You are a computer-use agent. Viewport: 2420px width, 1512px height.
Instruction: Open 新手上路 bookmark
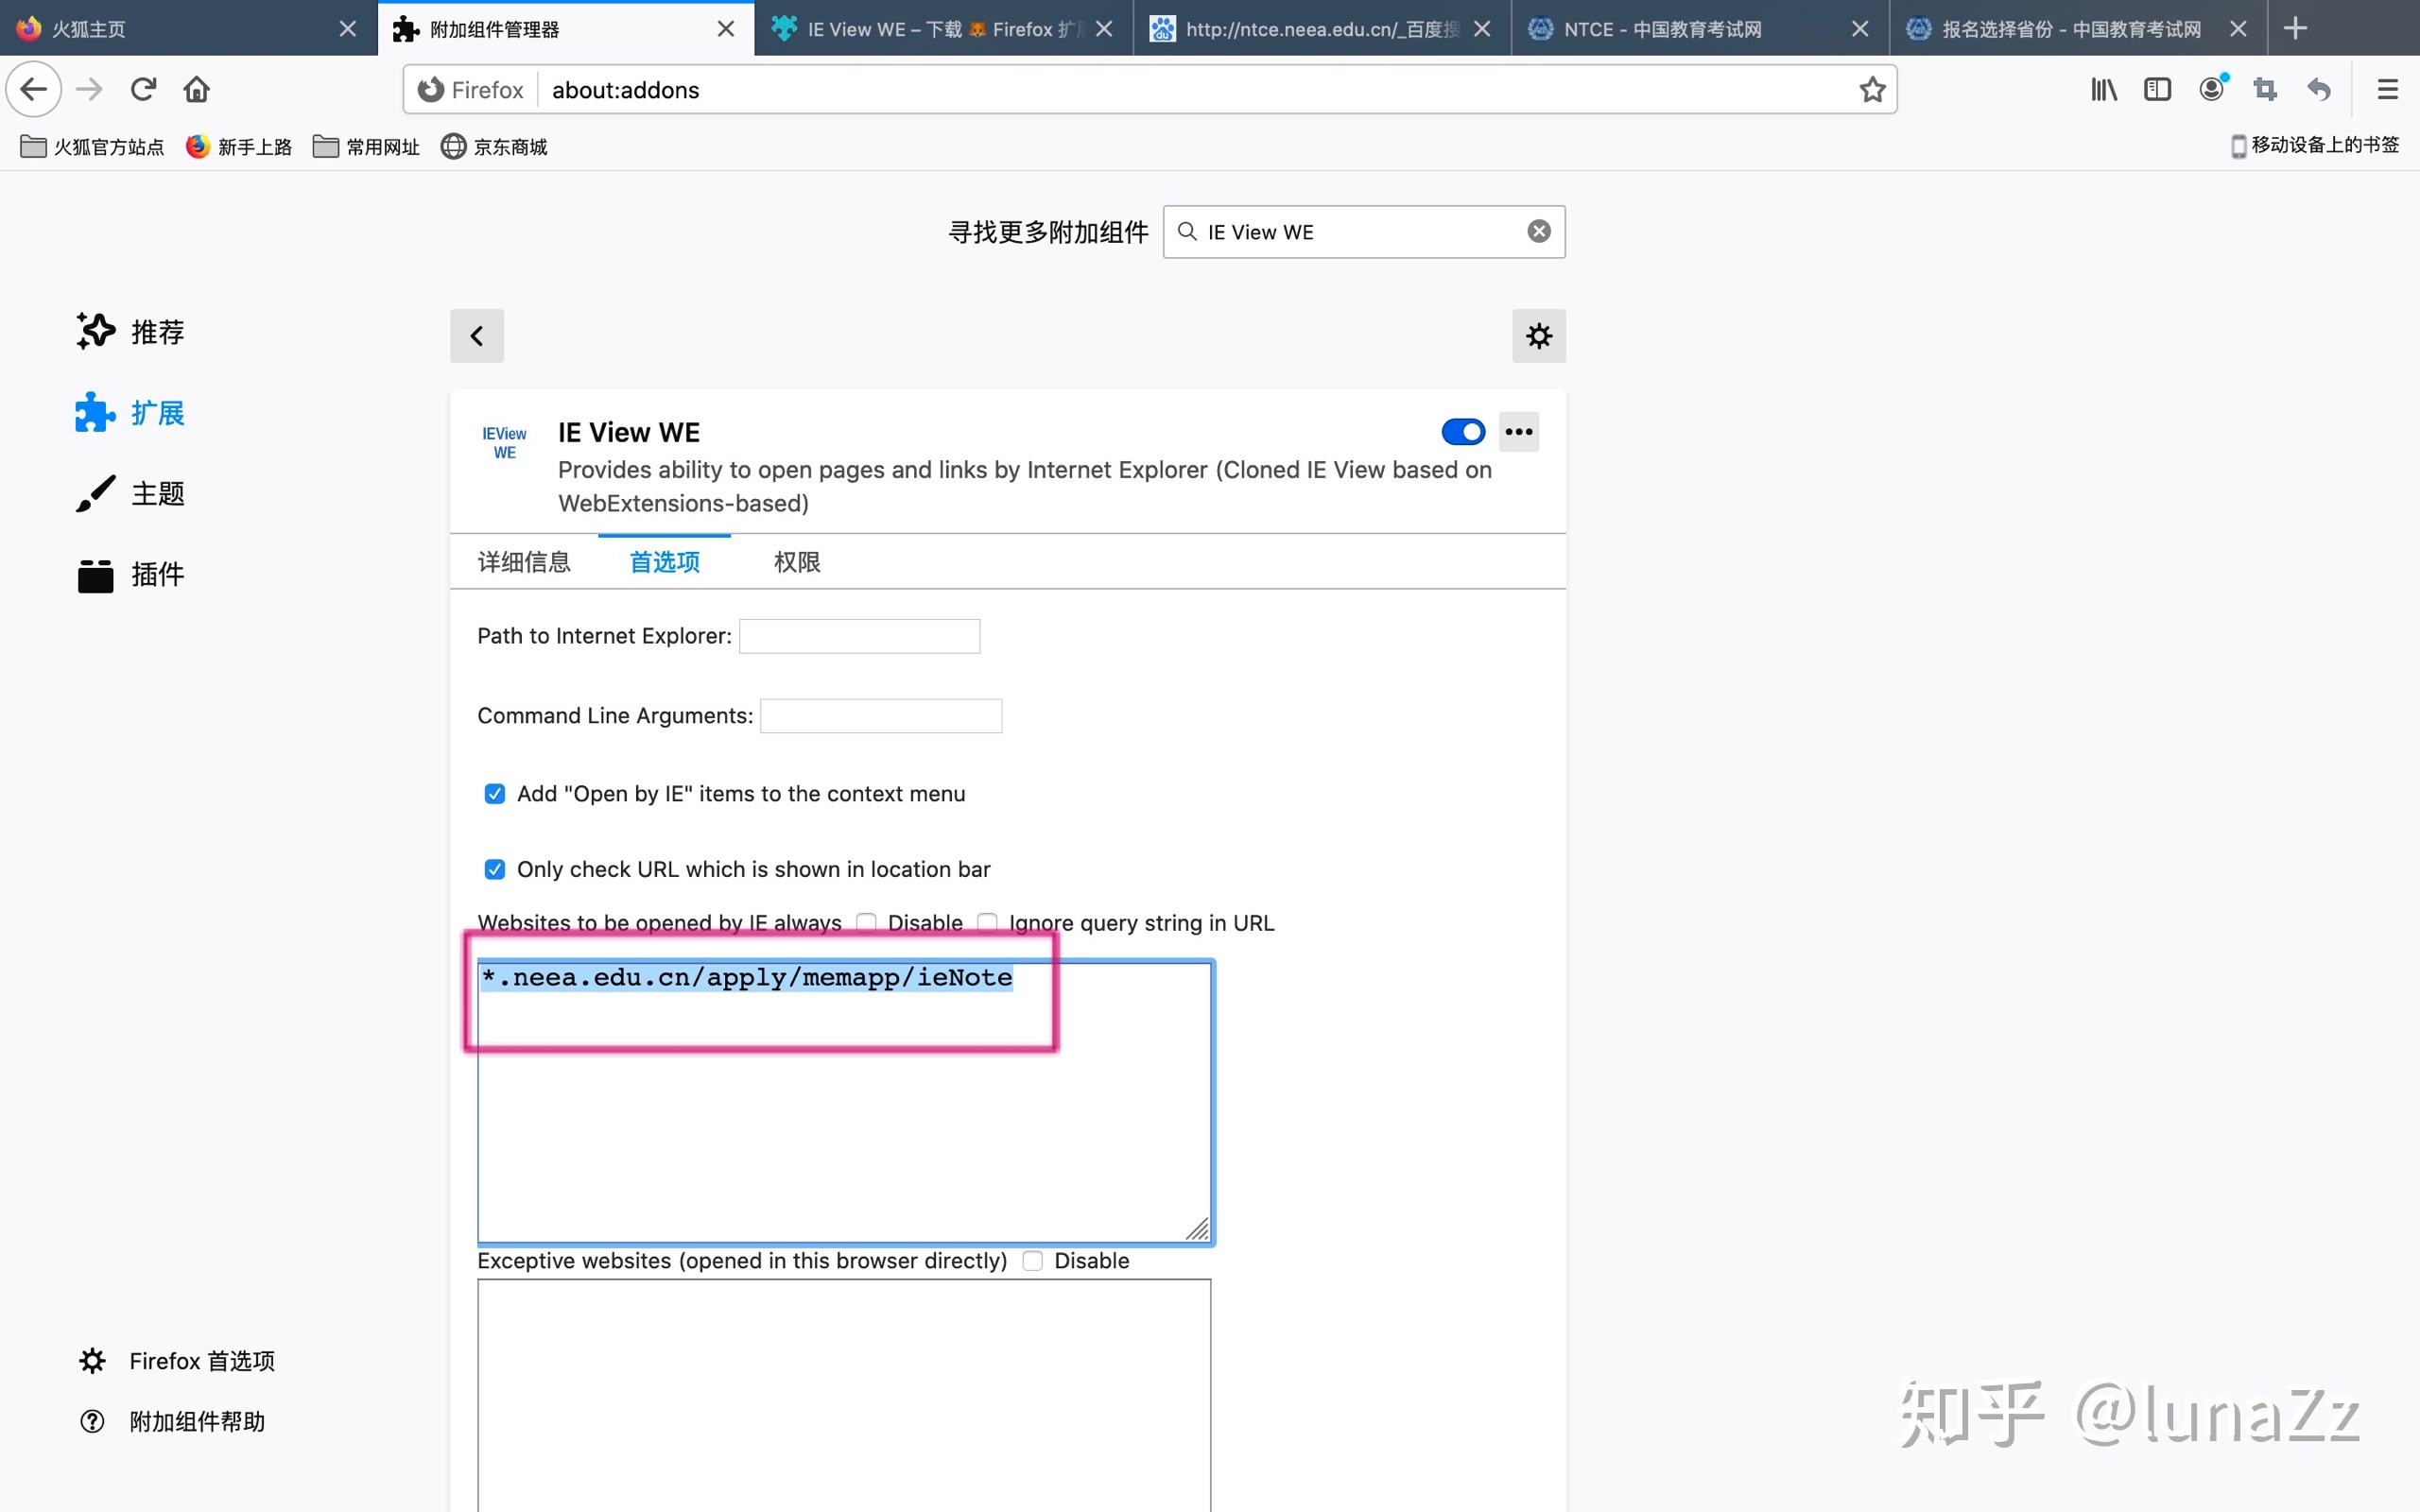coord(239,147)
